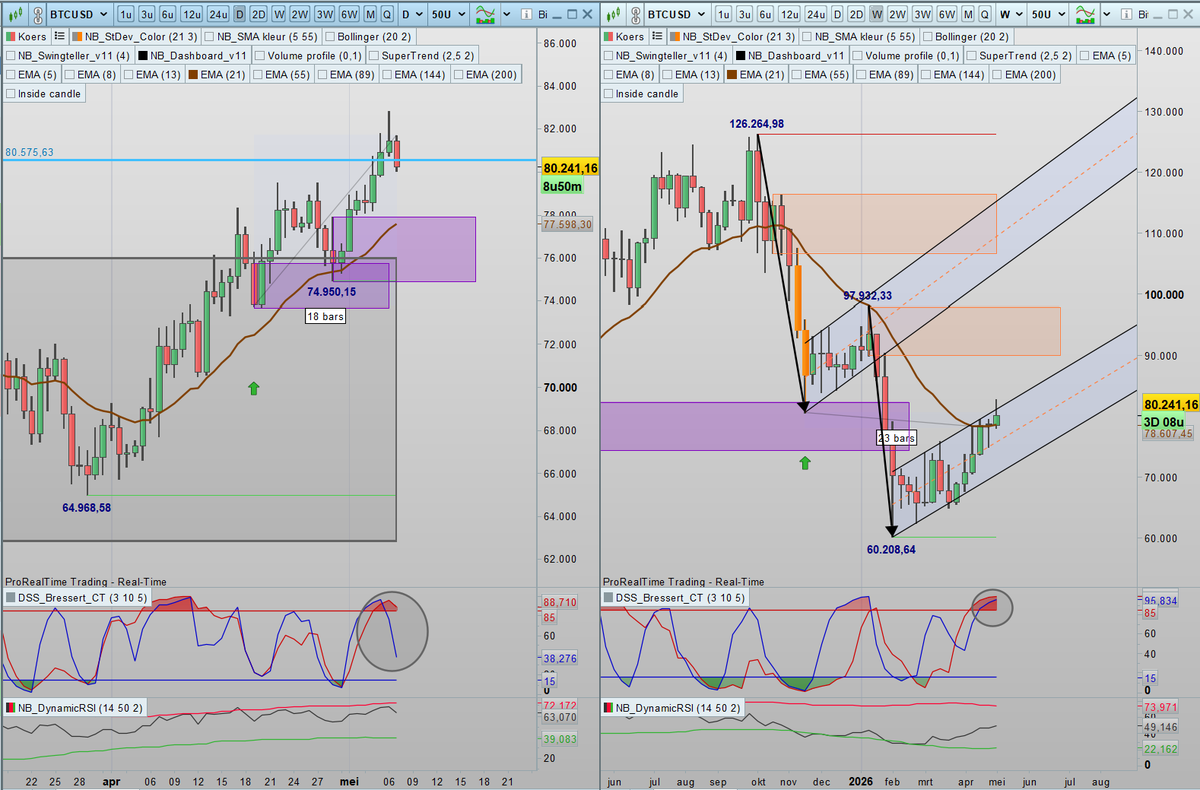Open chart style icon in weekly chart

click(615, 15)
